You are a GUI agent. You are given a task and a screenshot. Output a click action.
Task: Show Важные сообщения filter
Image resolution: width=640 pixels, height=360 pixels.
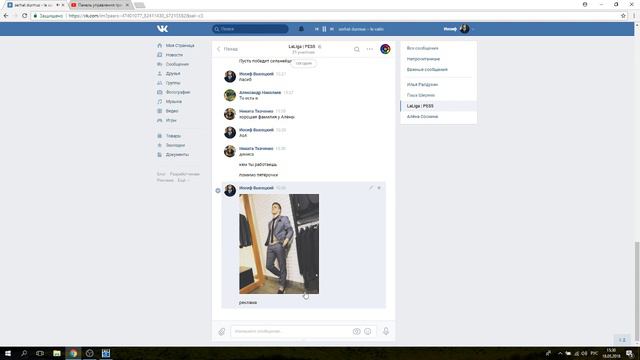[427, 70]
